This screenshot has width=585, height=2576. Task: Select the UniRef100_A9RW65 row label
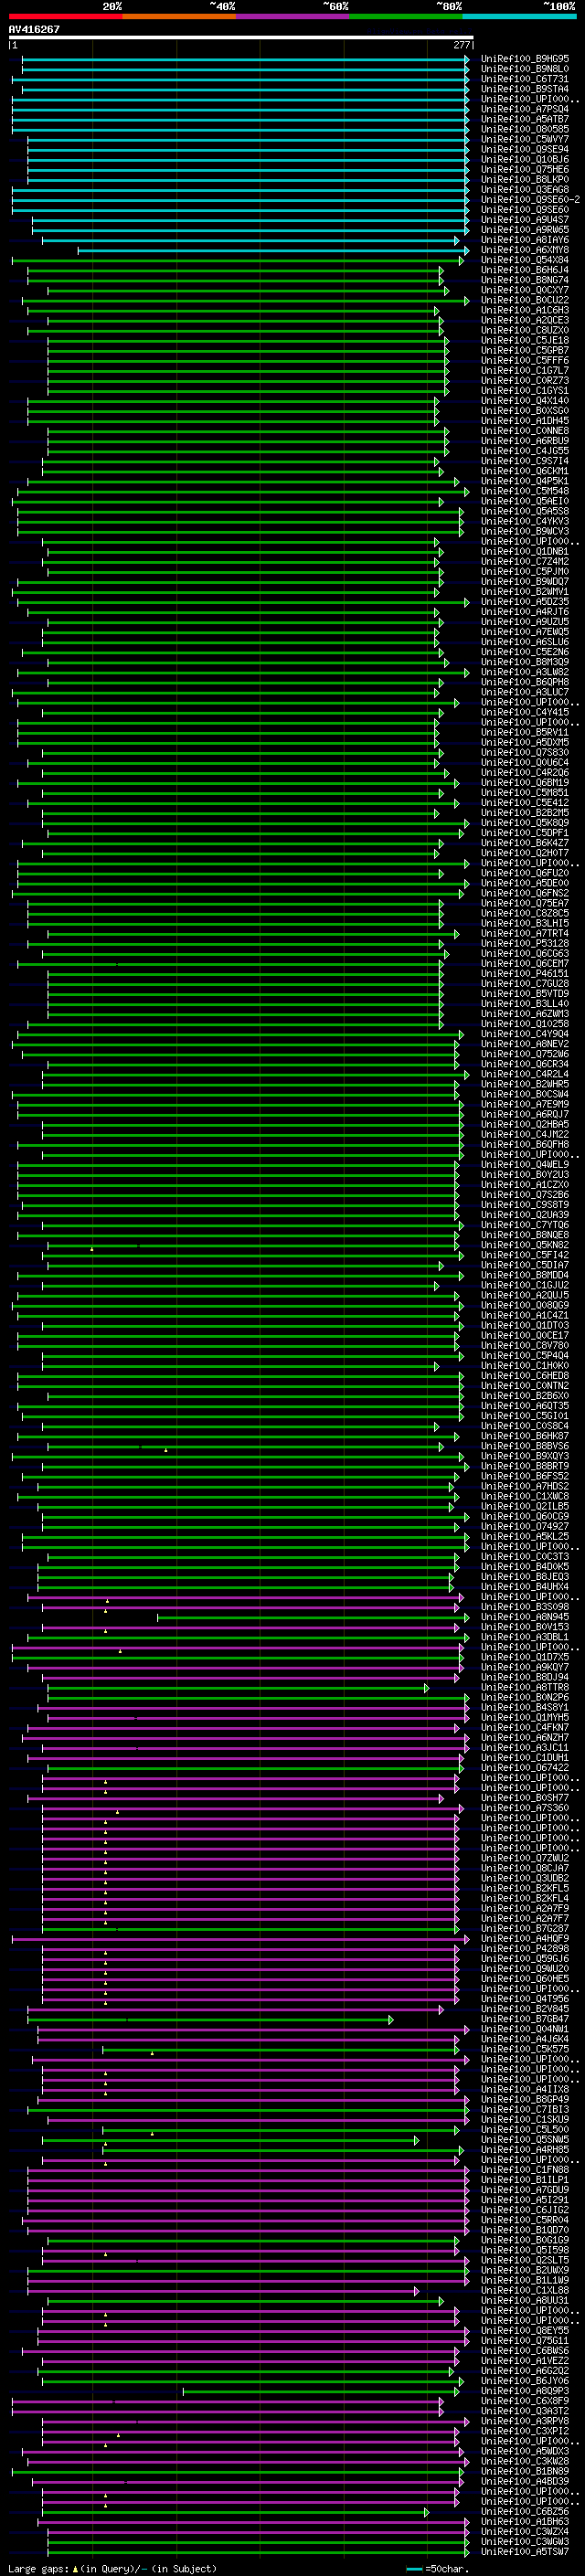click(525, 229)
